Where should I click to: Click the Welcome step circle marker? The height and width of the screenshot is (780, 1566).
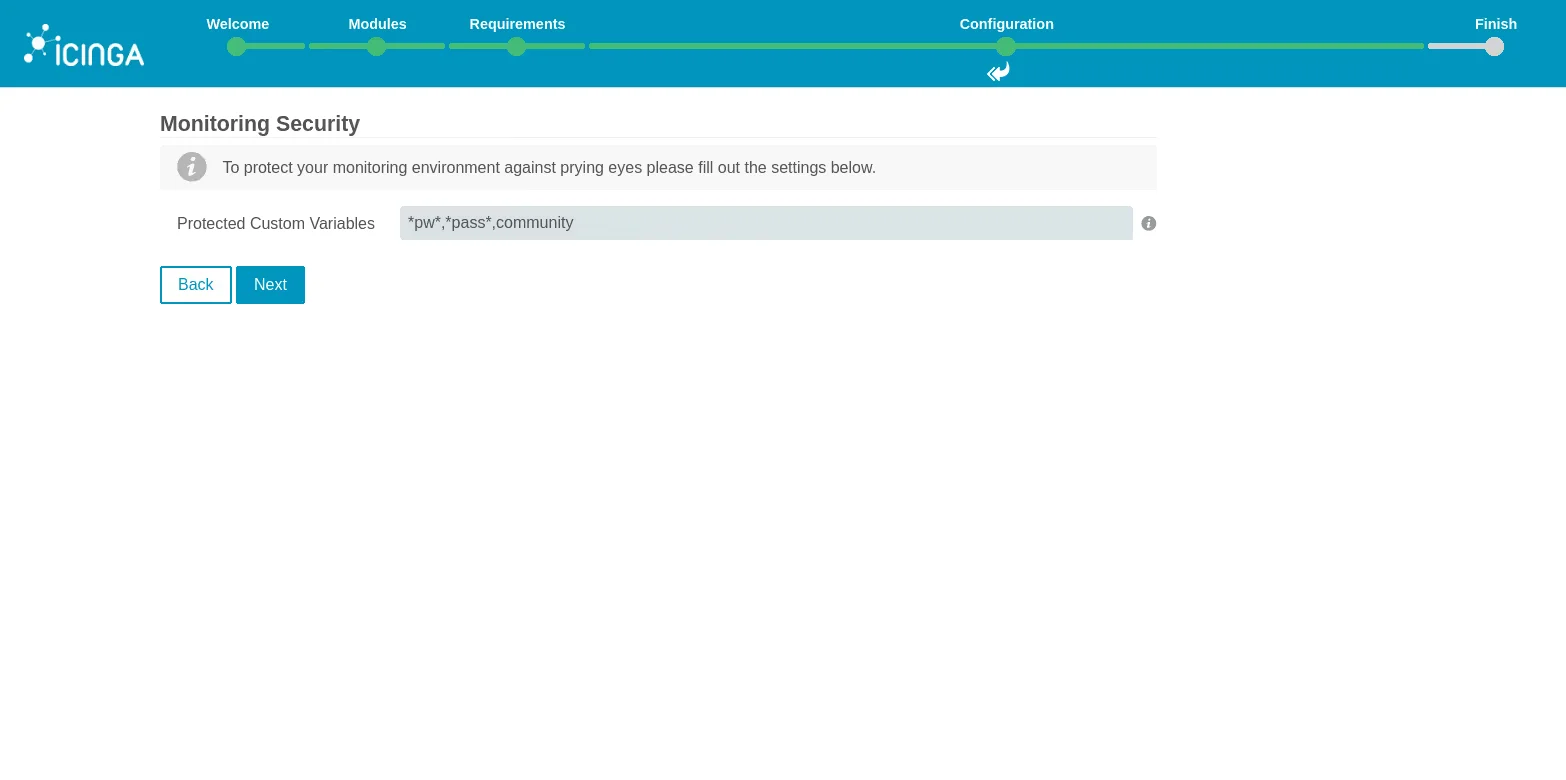tap(237, 46)
